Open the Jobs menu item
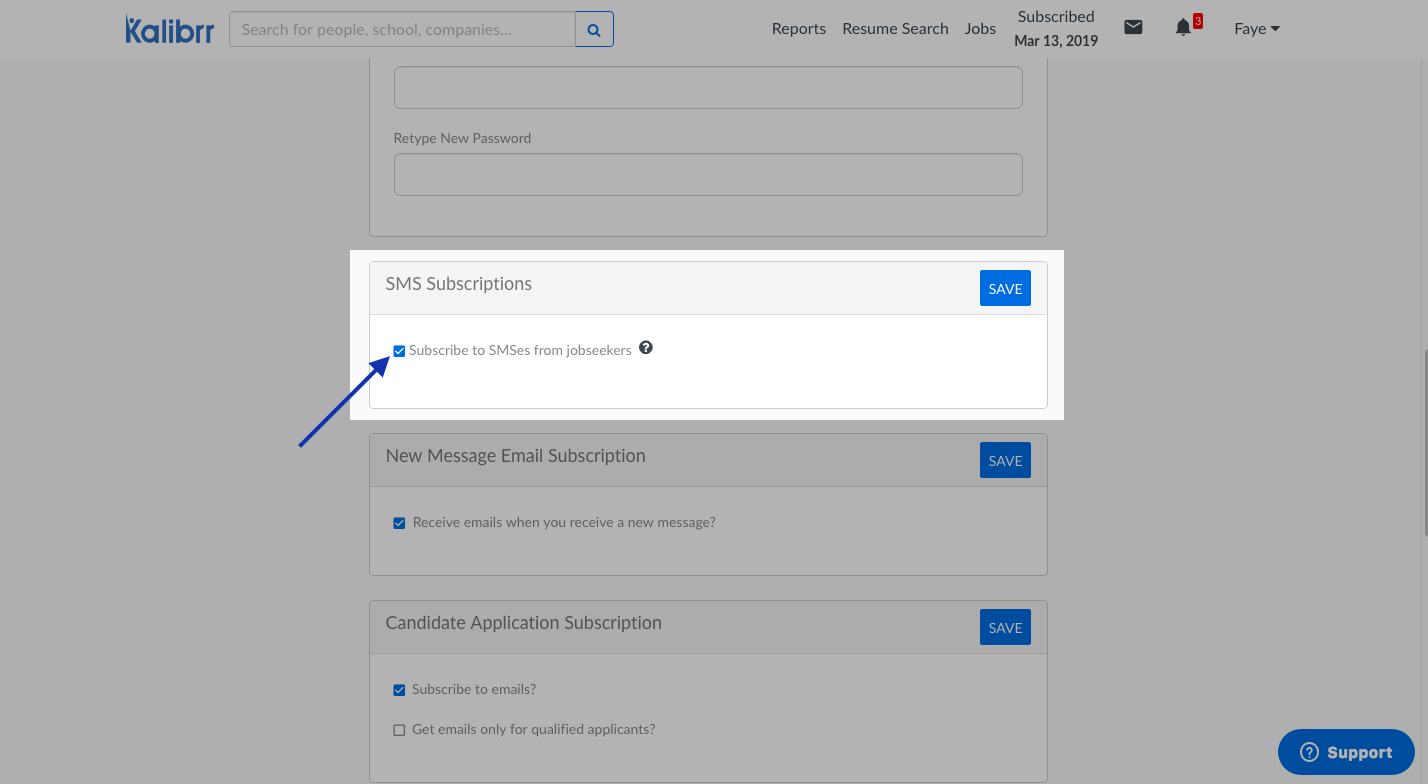1428x784 pixels. 980,29
